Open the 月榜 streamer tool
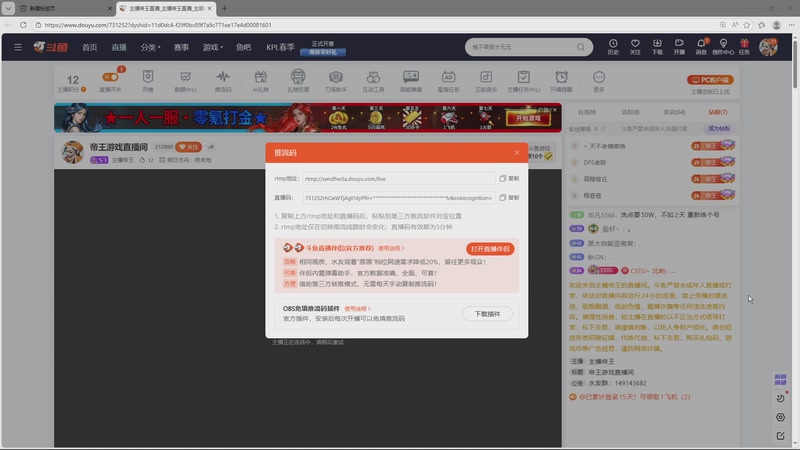The width and height of the screenshot is (800, 450). coord(148,81)
